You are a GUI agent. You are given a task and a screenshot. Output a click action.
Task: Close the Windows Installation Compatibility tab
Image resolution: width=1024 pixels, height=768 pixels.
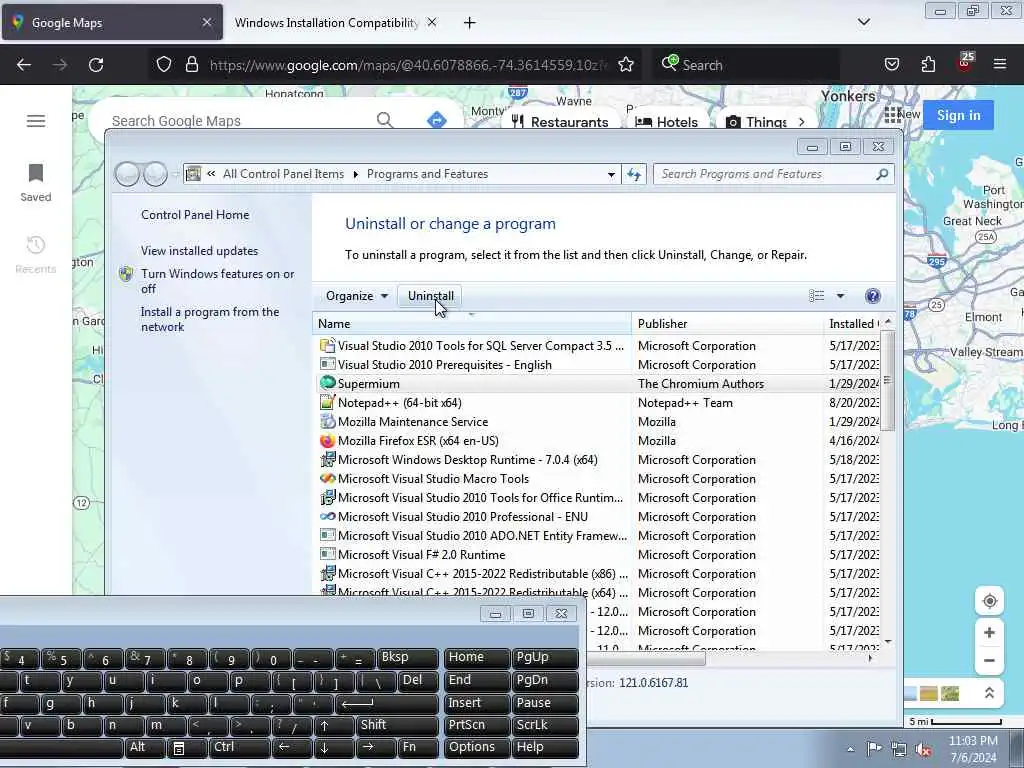[x=432, y=22]
